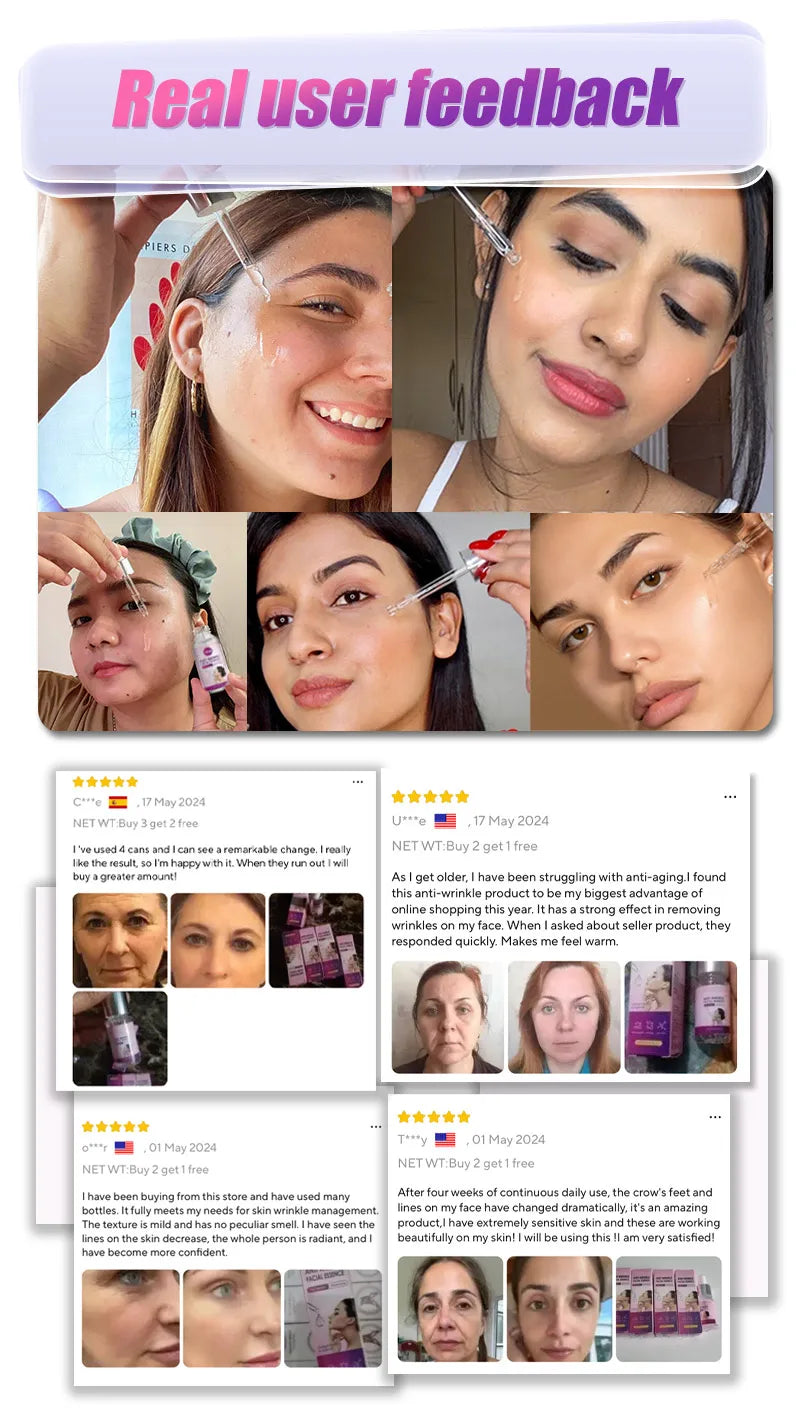Click the US flag icon beside U***e
Screen dimensions: 800x1424
click(445, 821)
